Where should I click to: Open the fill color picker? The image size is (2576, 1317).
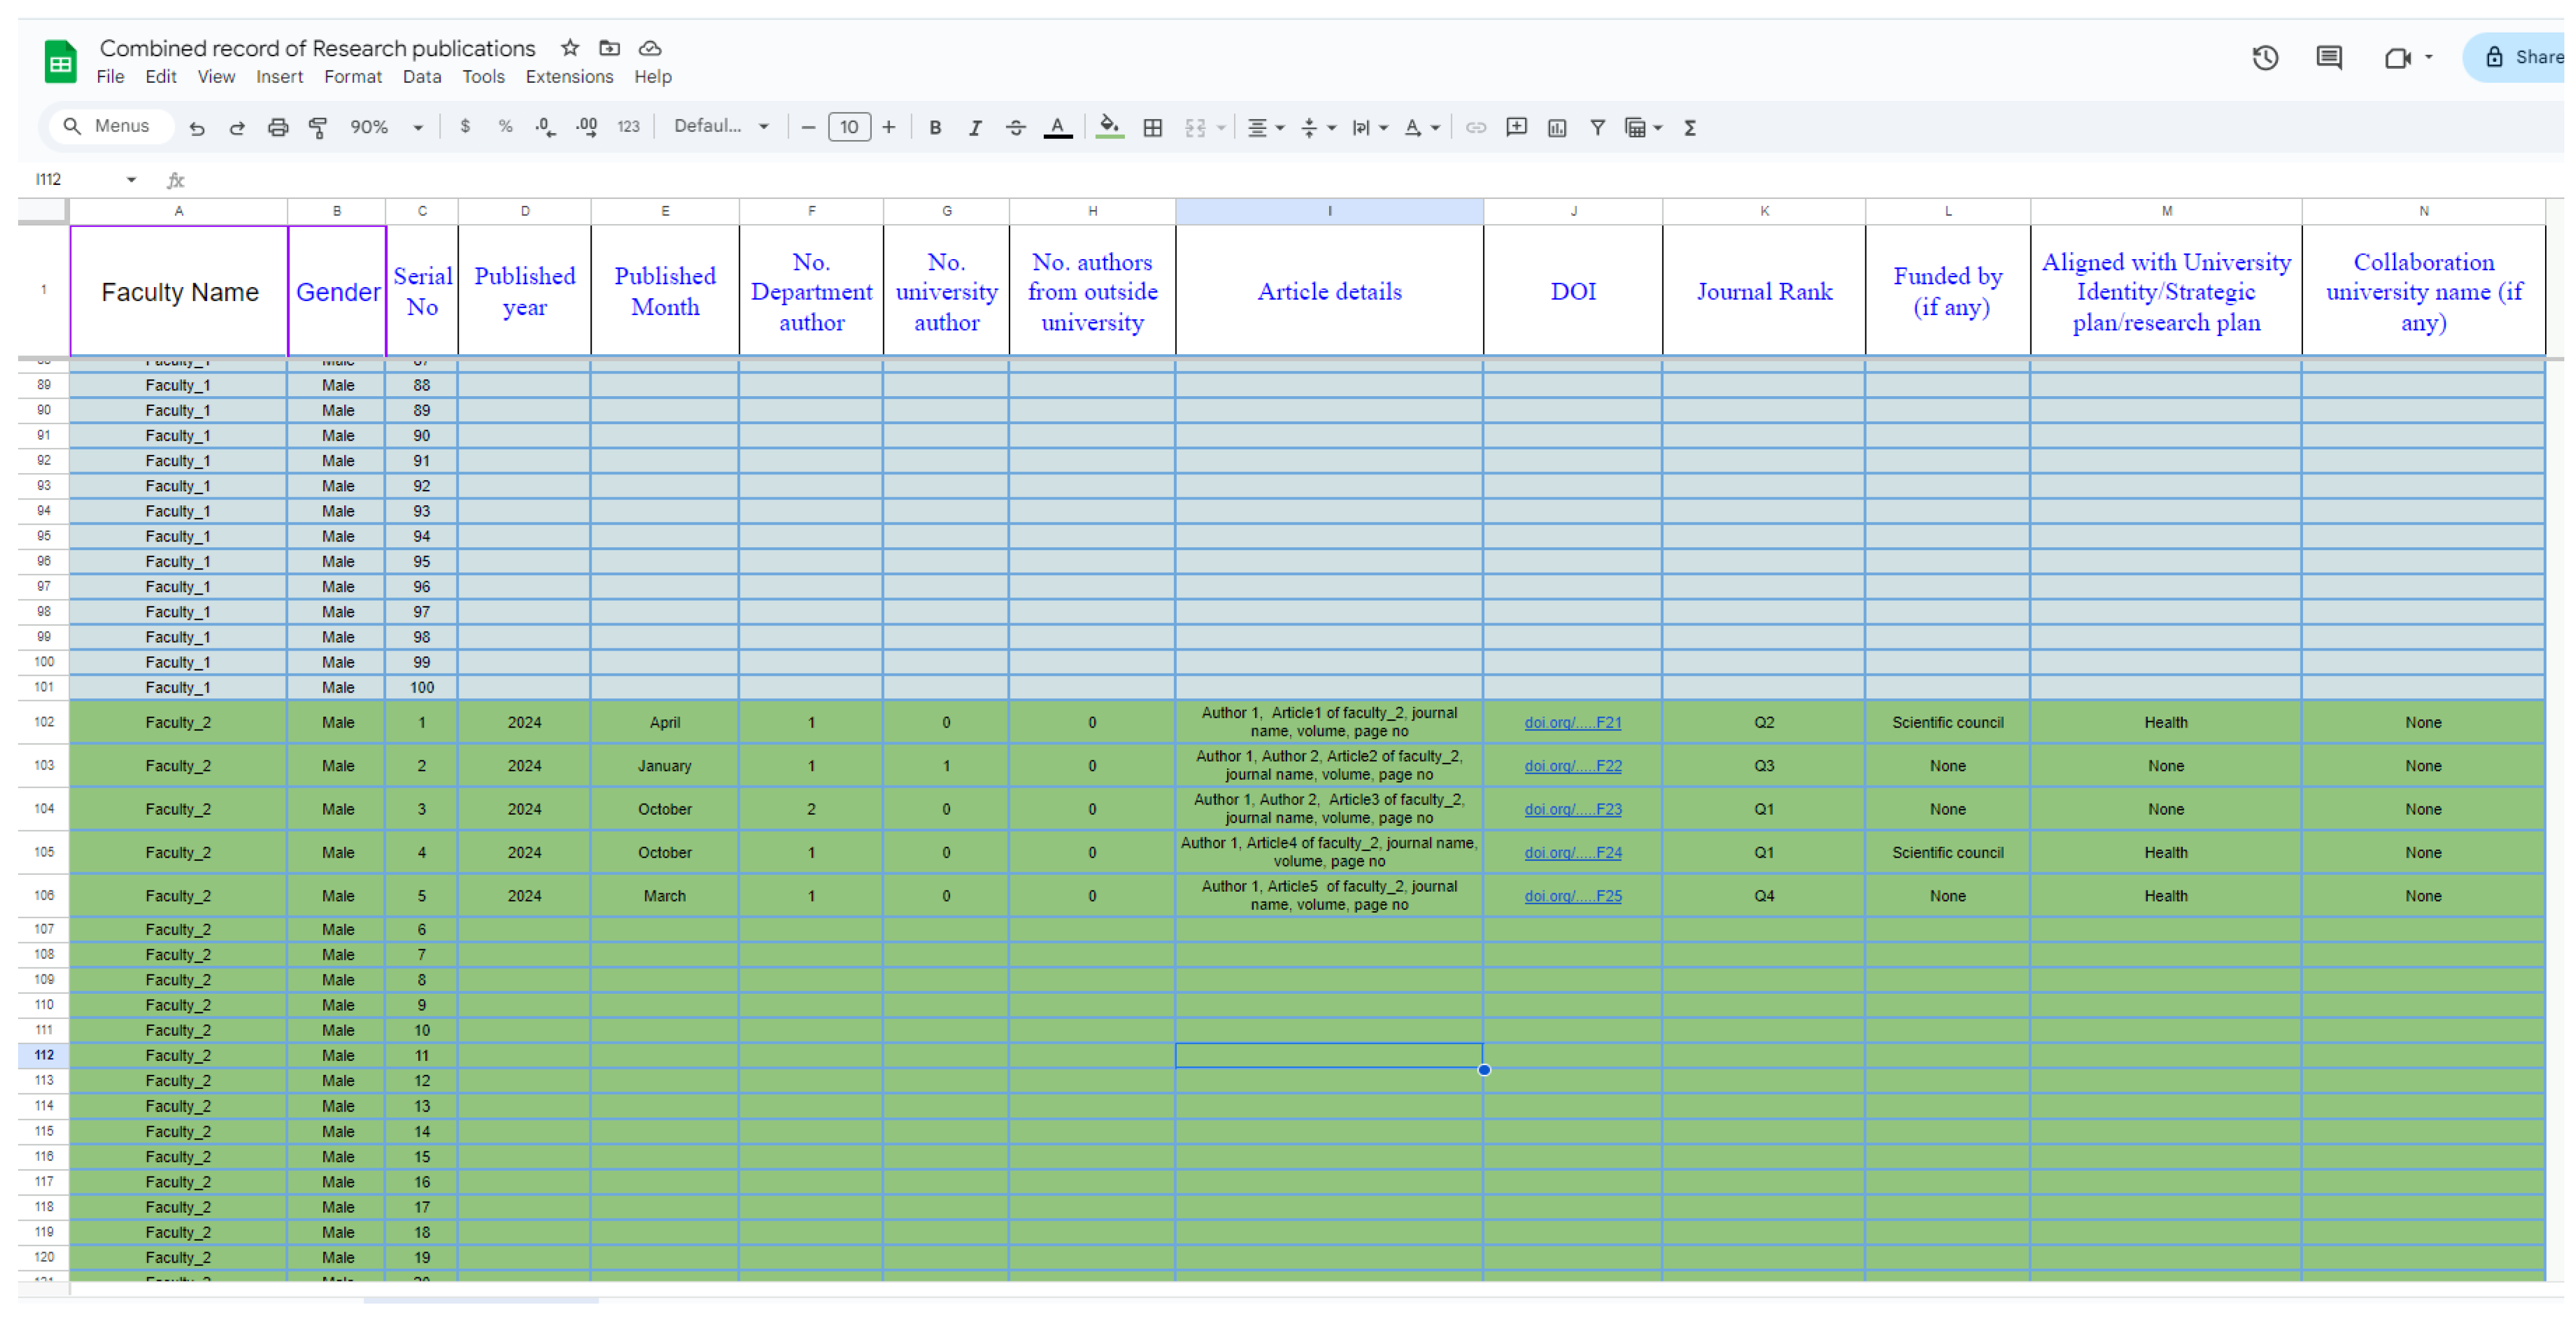(1109, 128)
